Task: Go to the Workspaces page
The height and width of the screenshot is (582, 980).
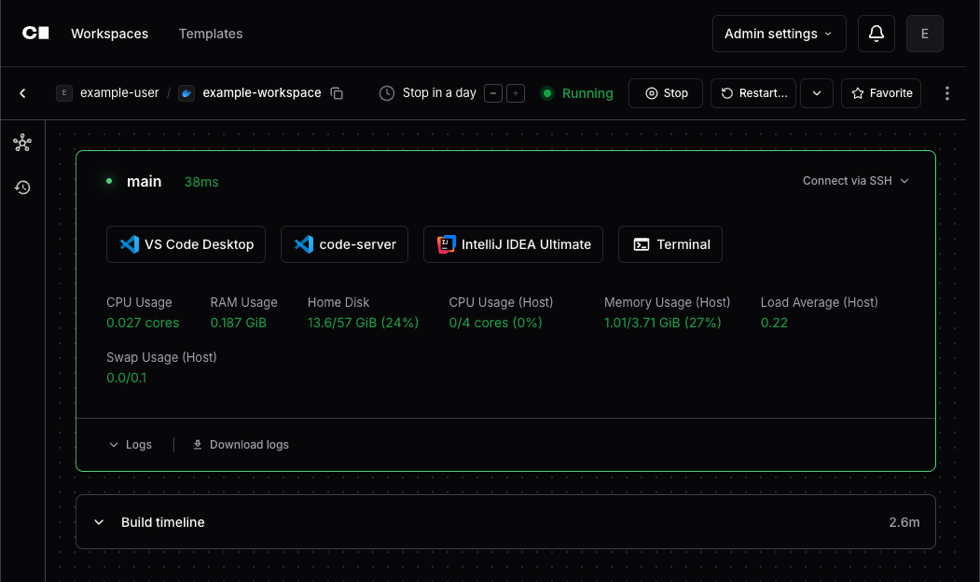Action: tap(109, 33)
